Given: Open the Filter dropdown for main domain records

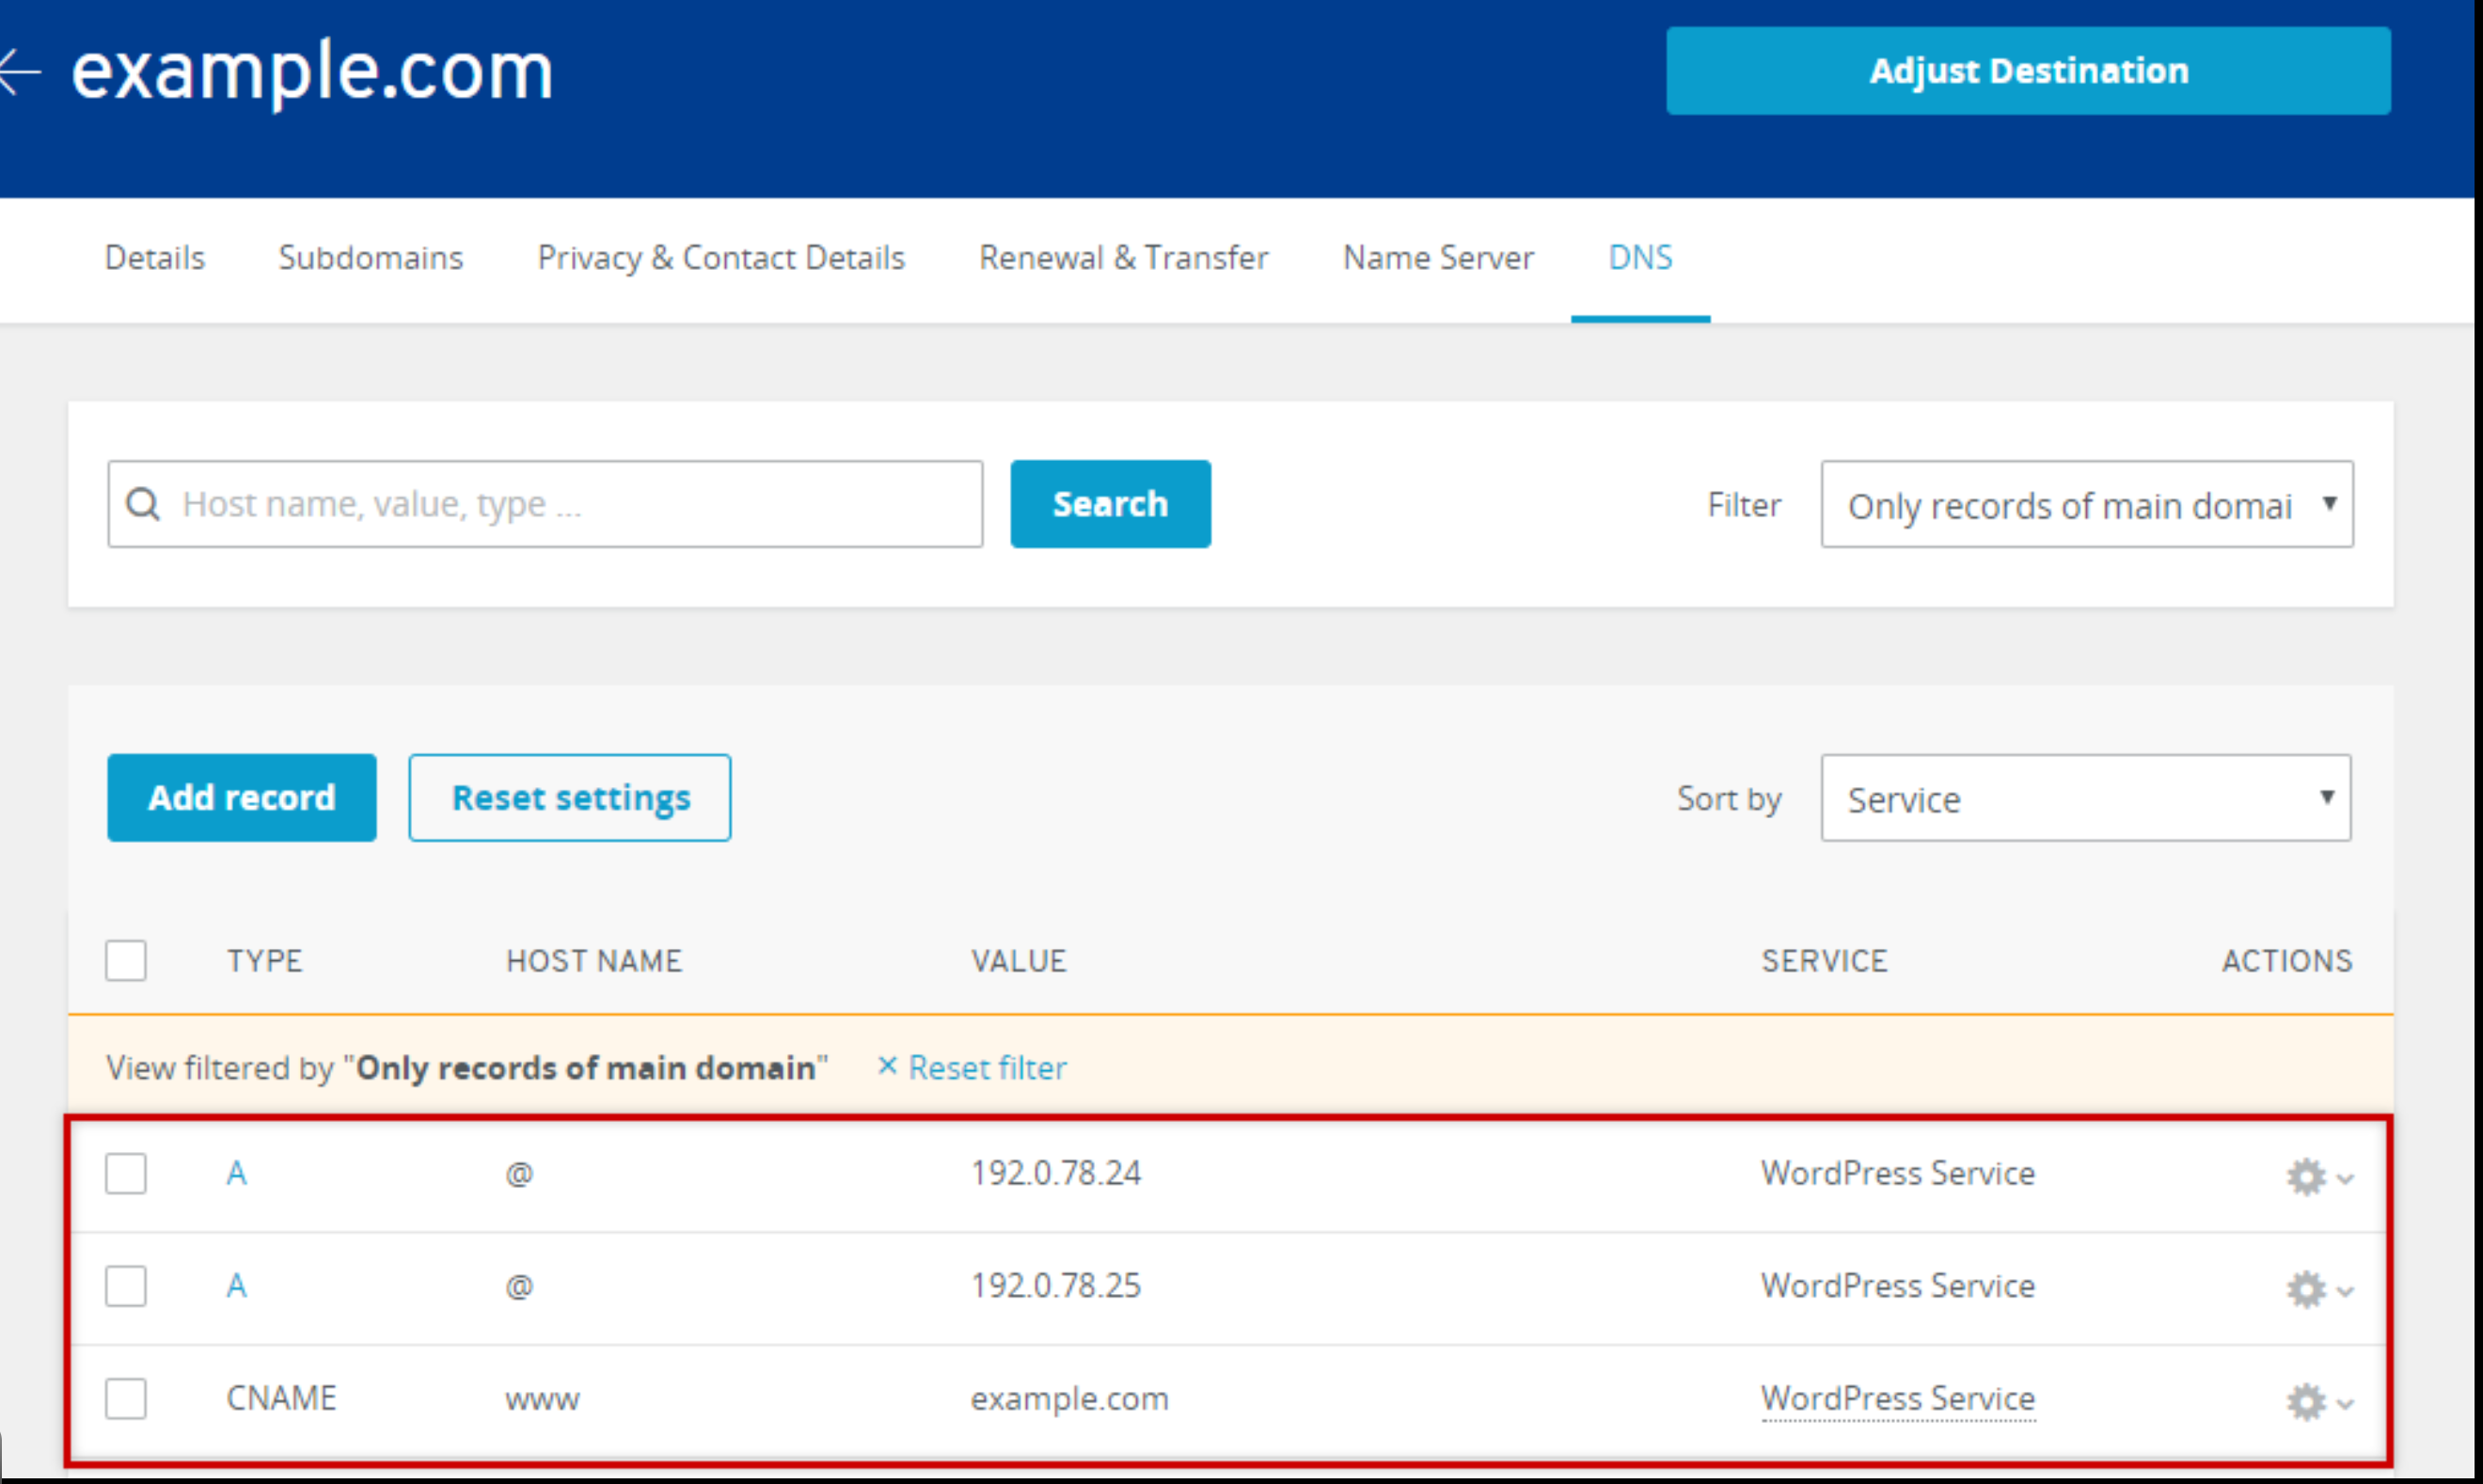Looking at the screenshot, I should [2086, 505].
